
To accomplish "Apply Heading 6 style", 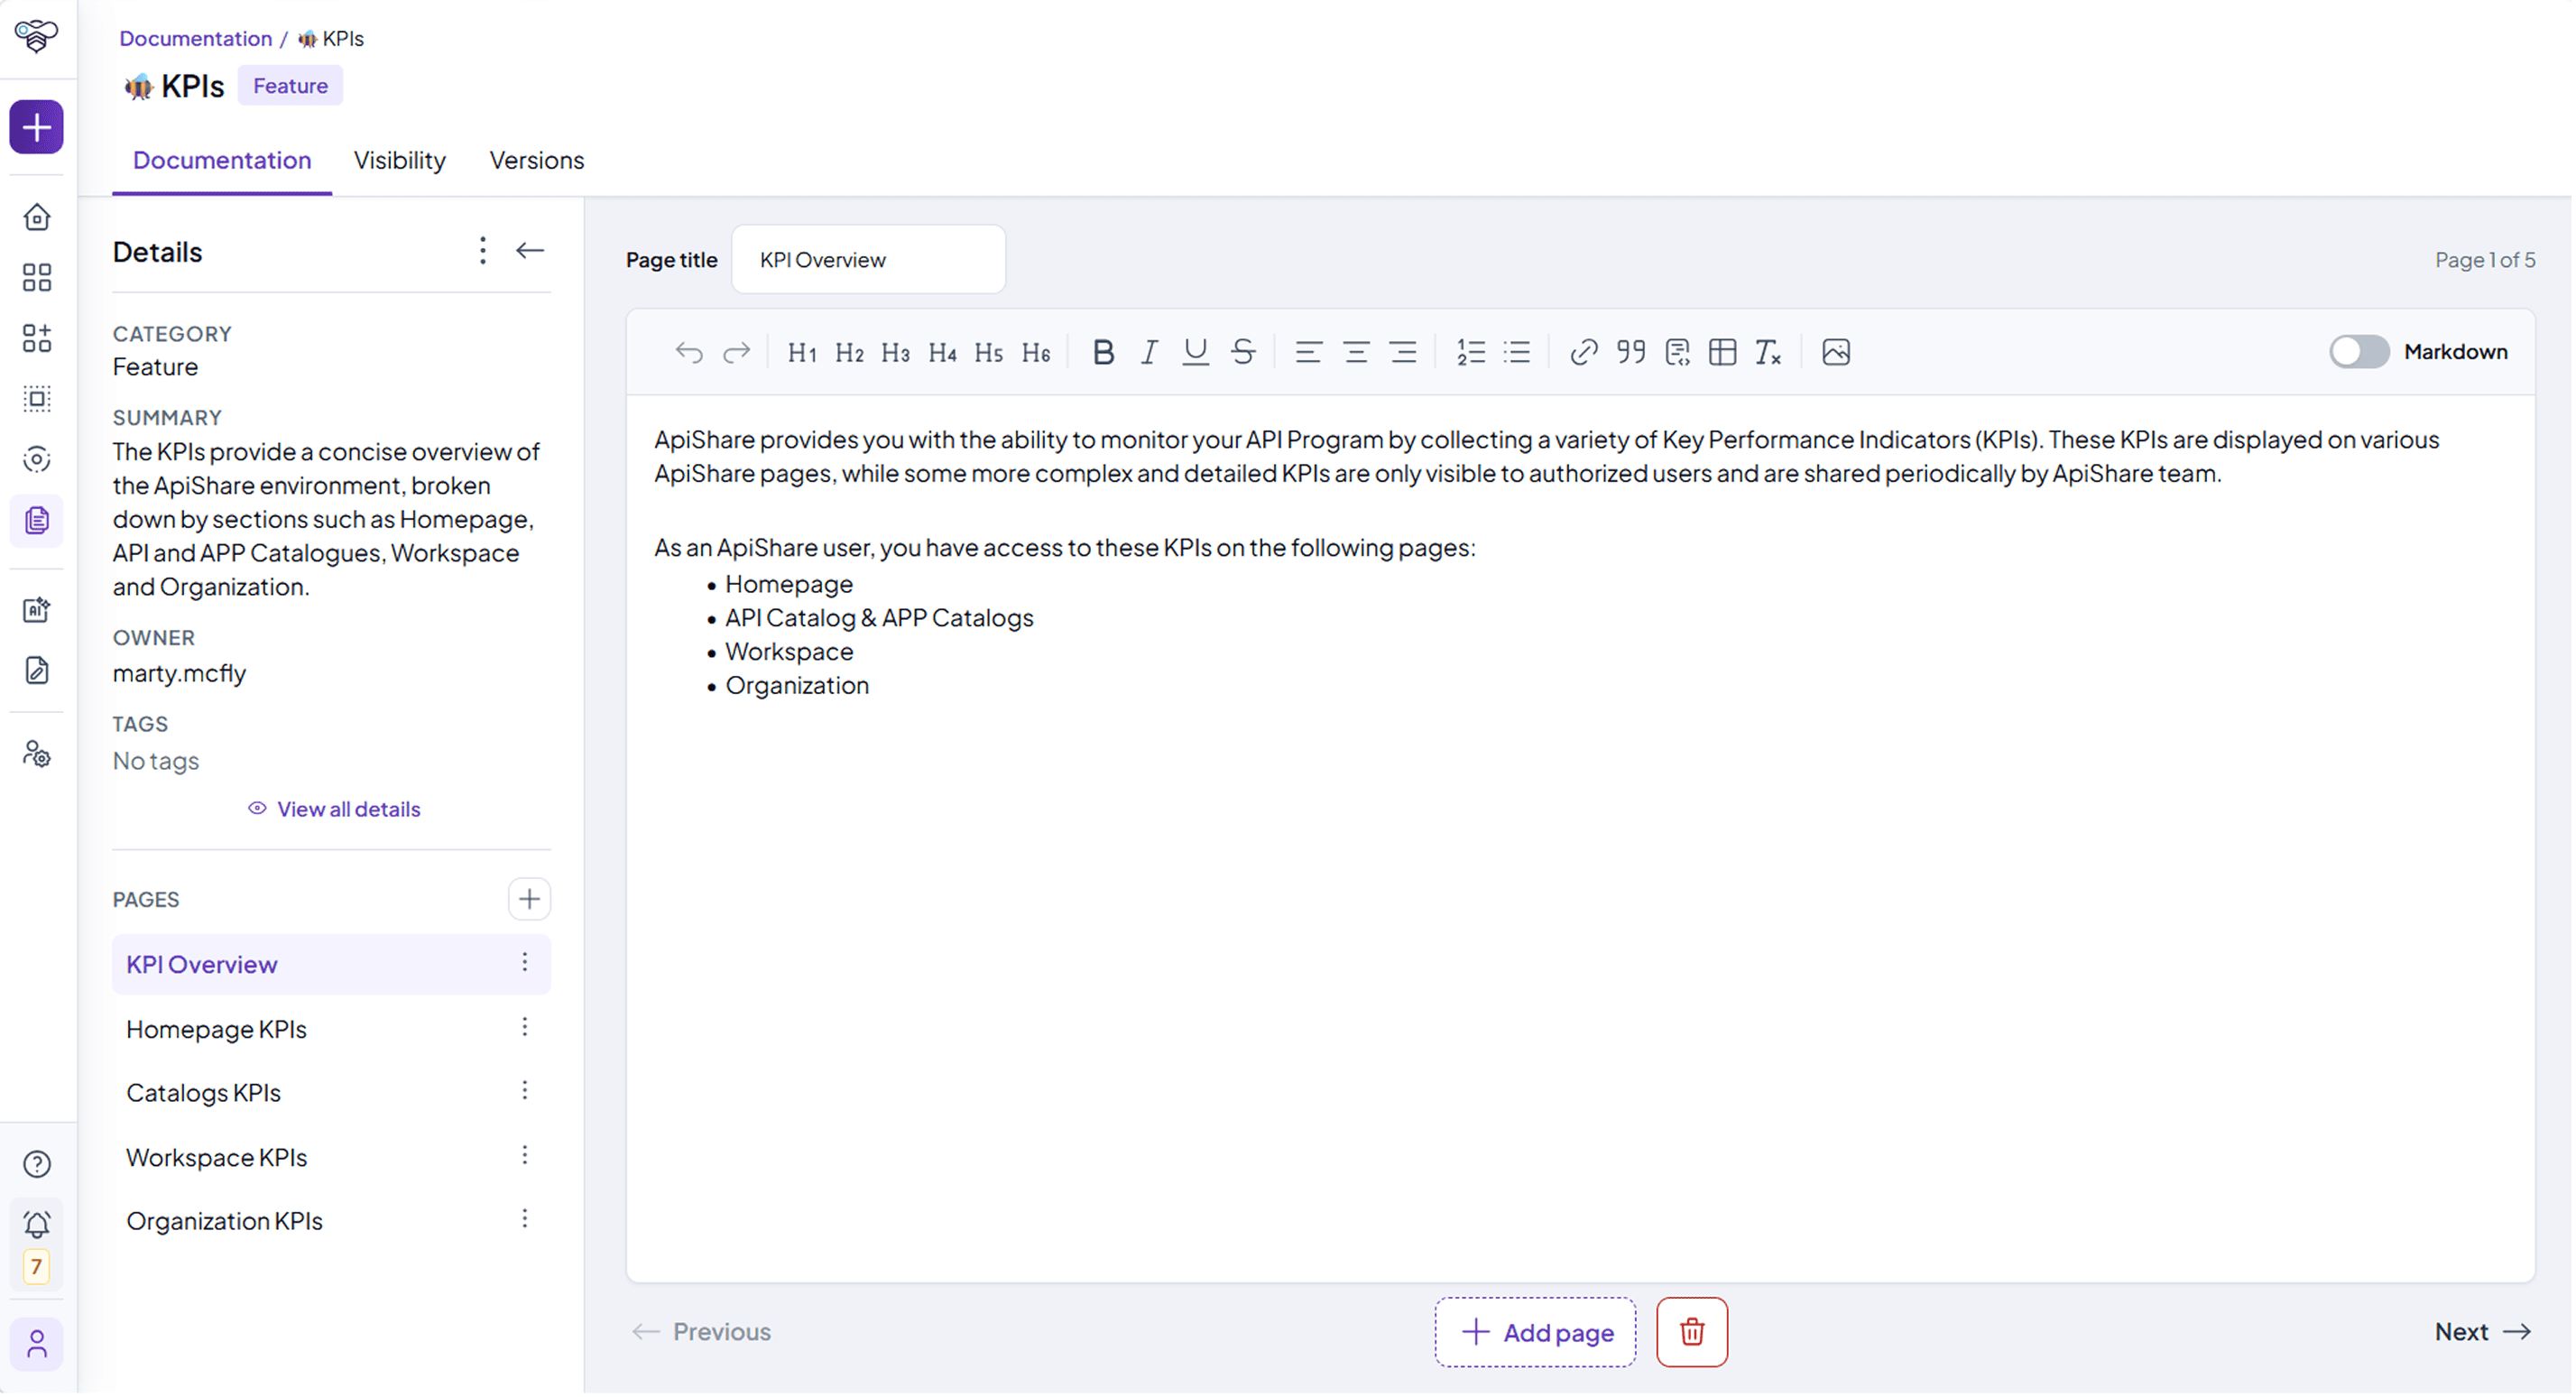I will coord(1036,352).
